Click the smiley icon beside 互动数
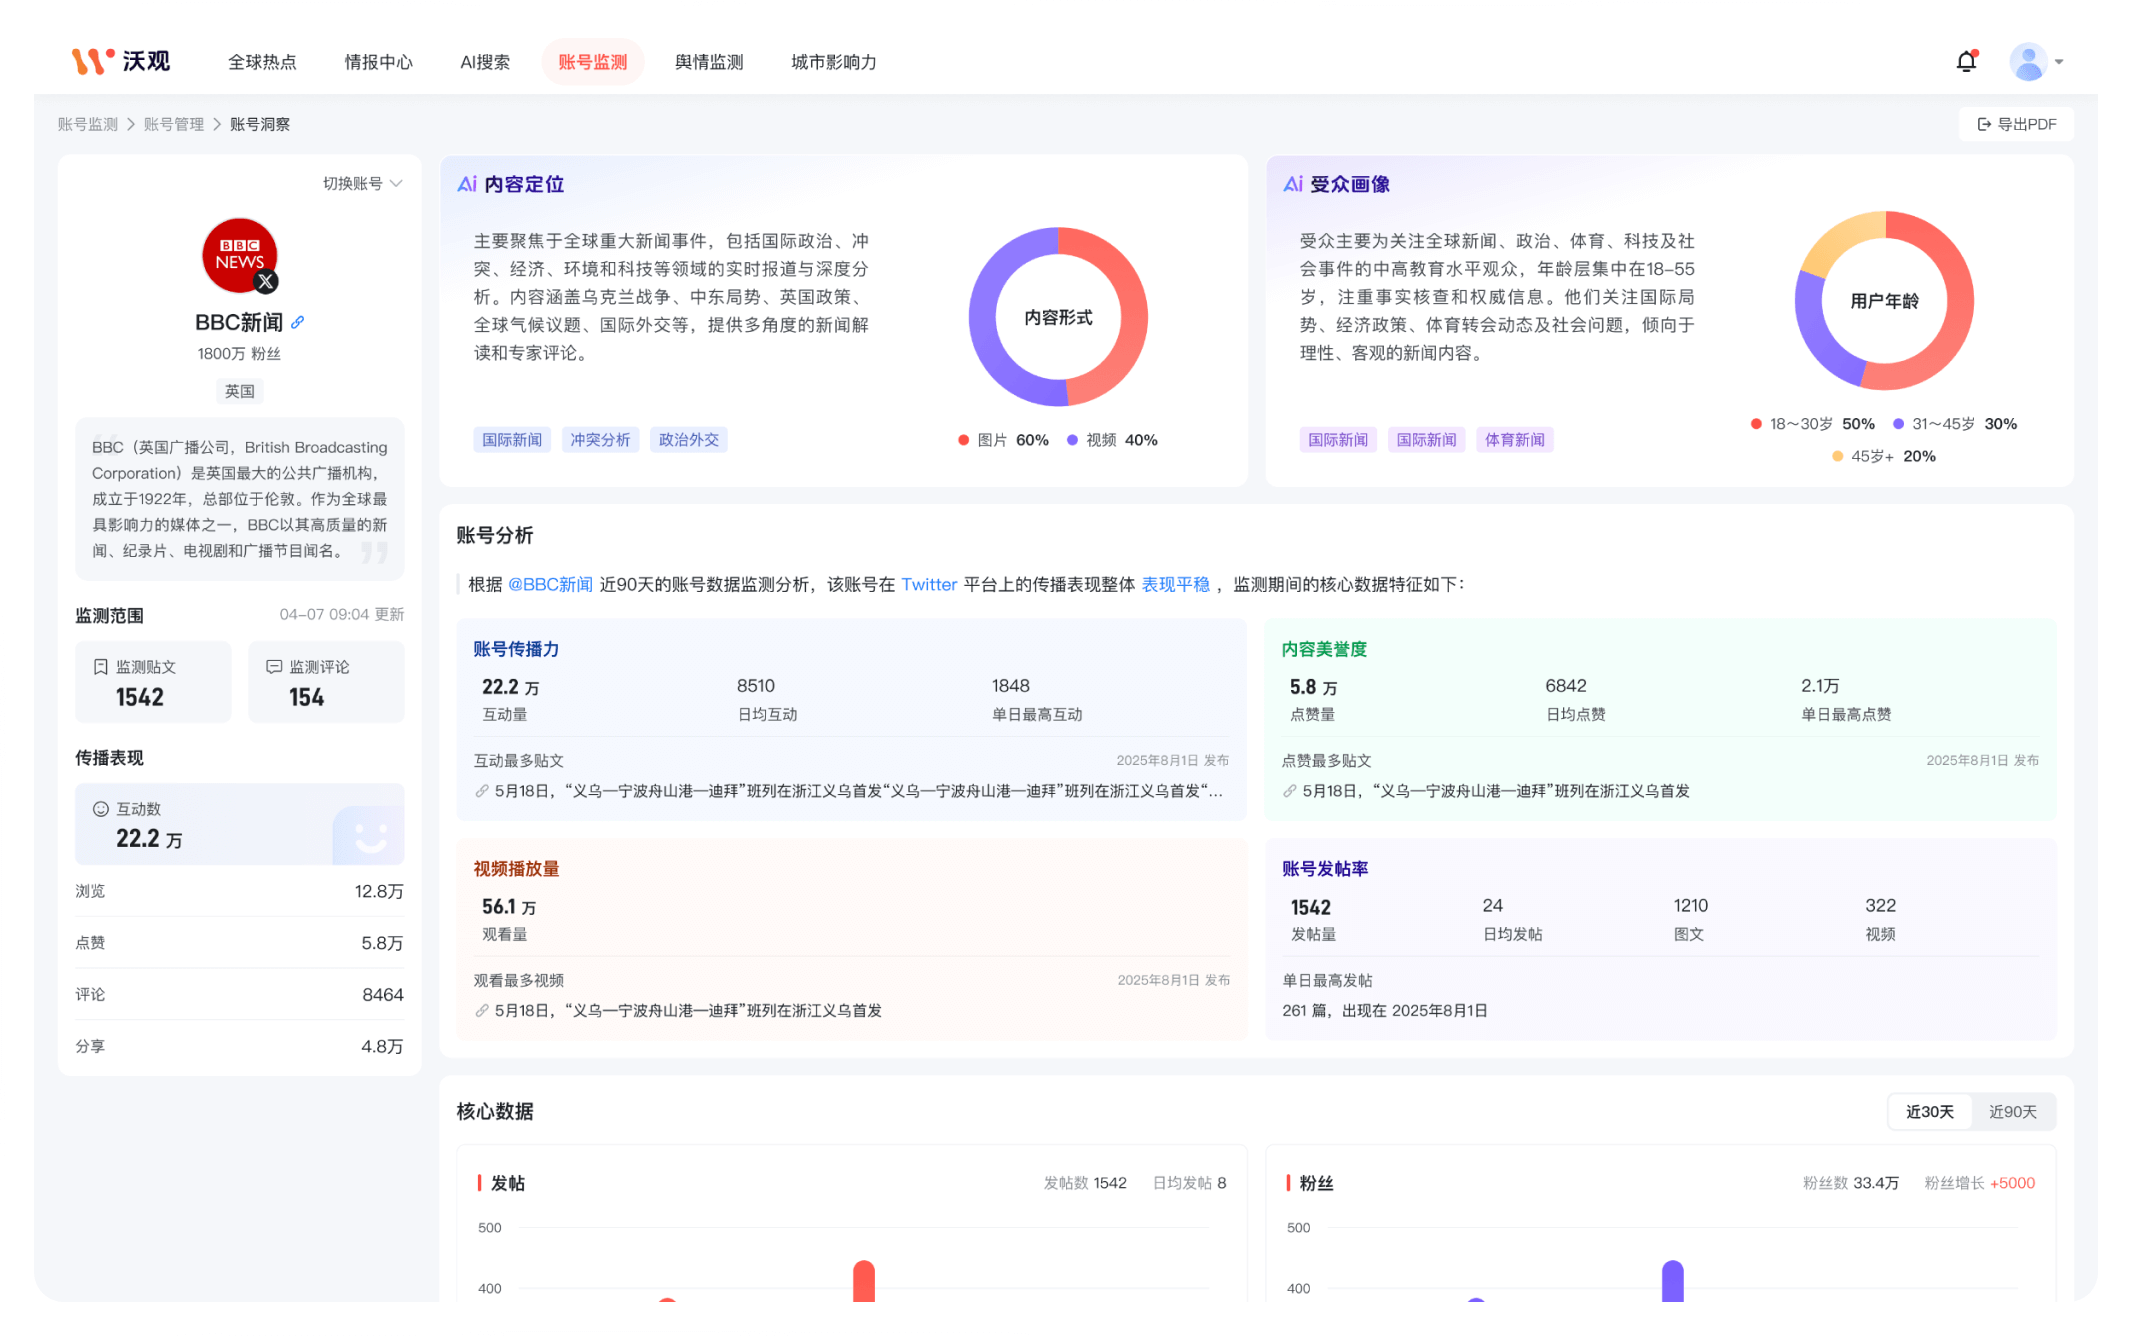Viewport: 2132px width, 1336px height. click(100, 809)
